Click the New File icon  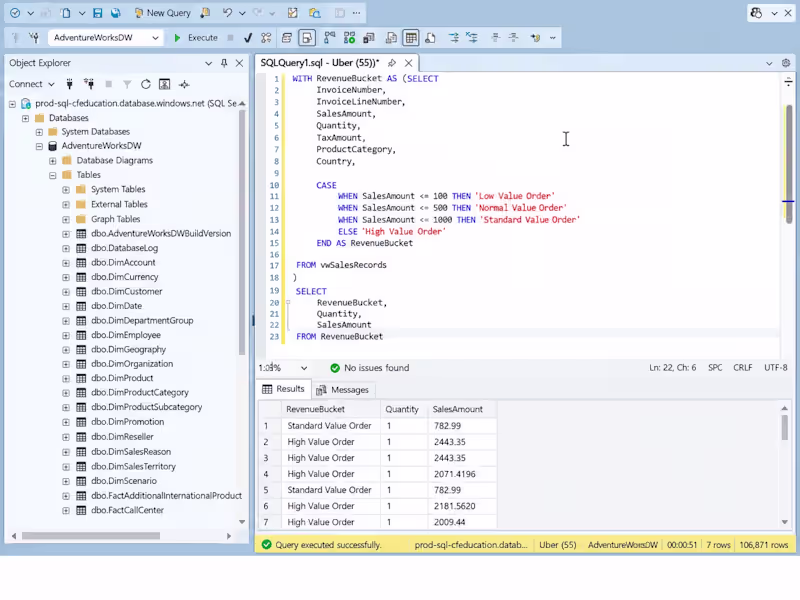pos(65,13)
